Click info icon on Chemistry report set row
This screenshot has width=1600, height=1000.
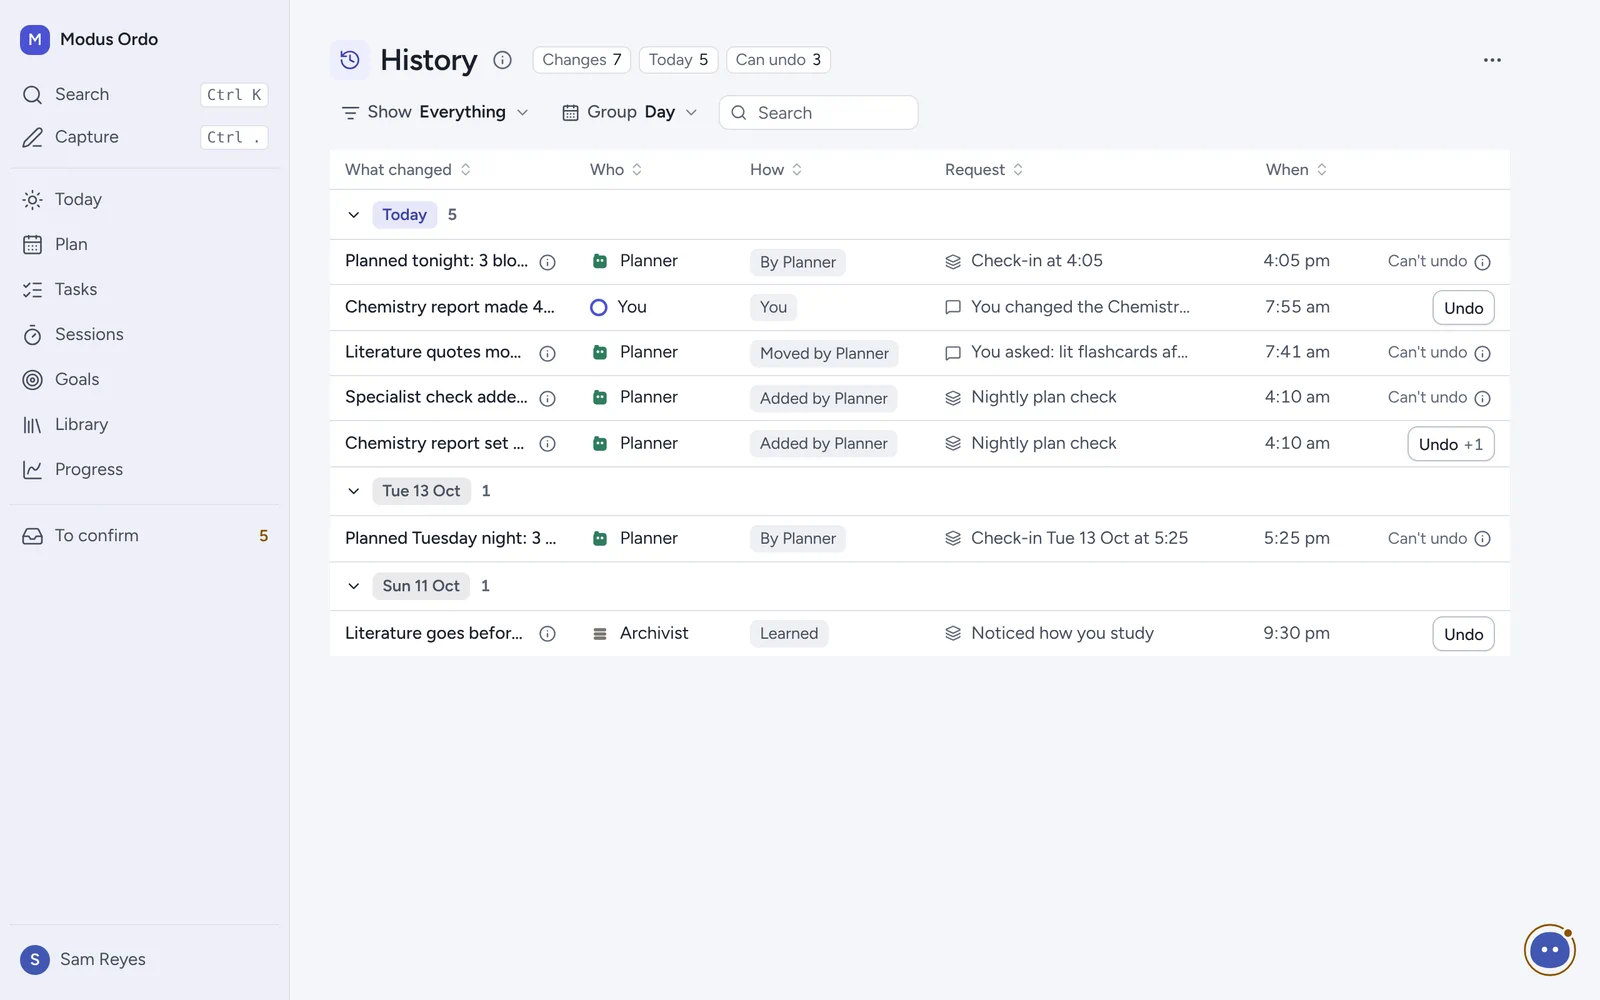(548, 444)
